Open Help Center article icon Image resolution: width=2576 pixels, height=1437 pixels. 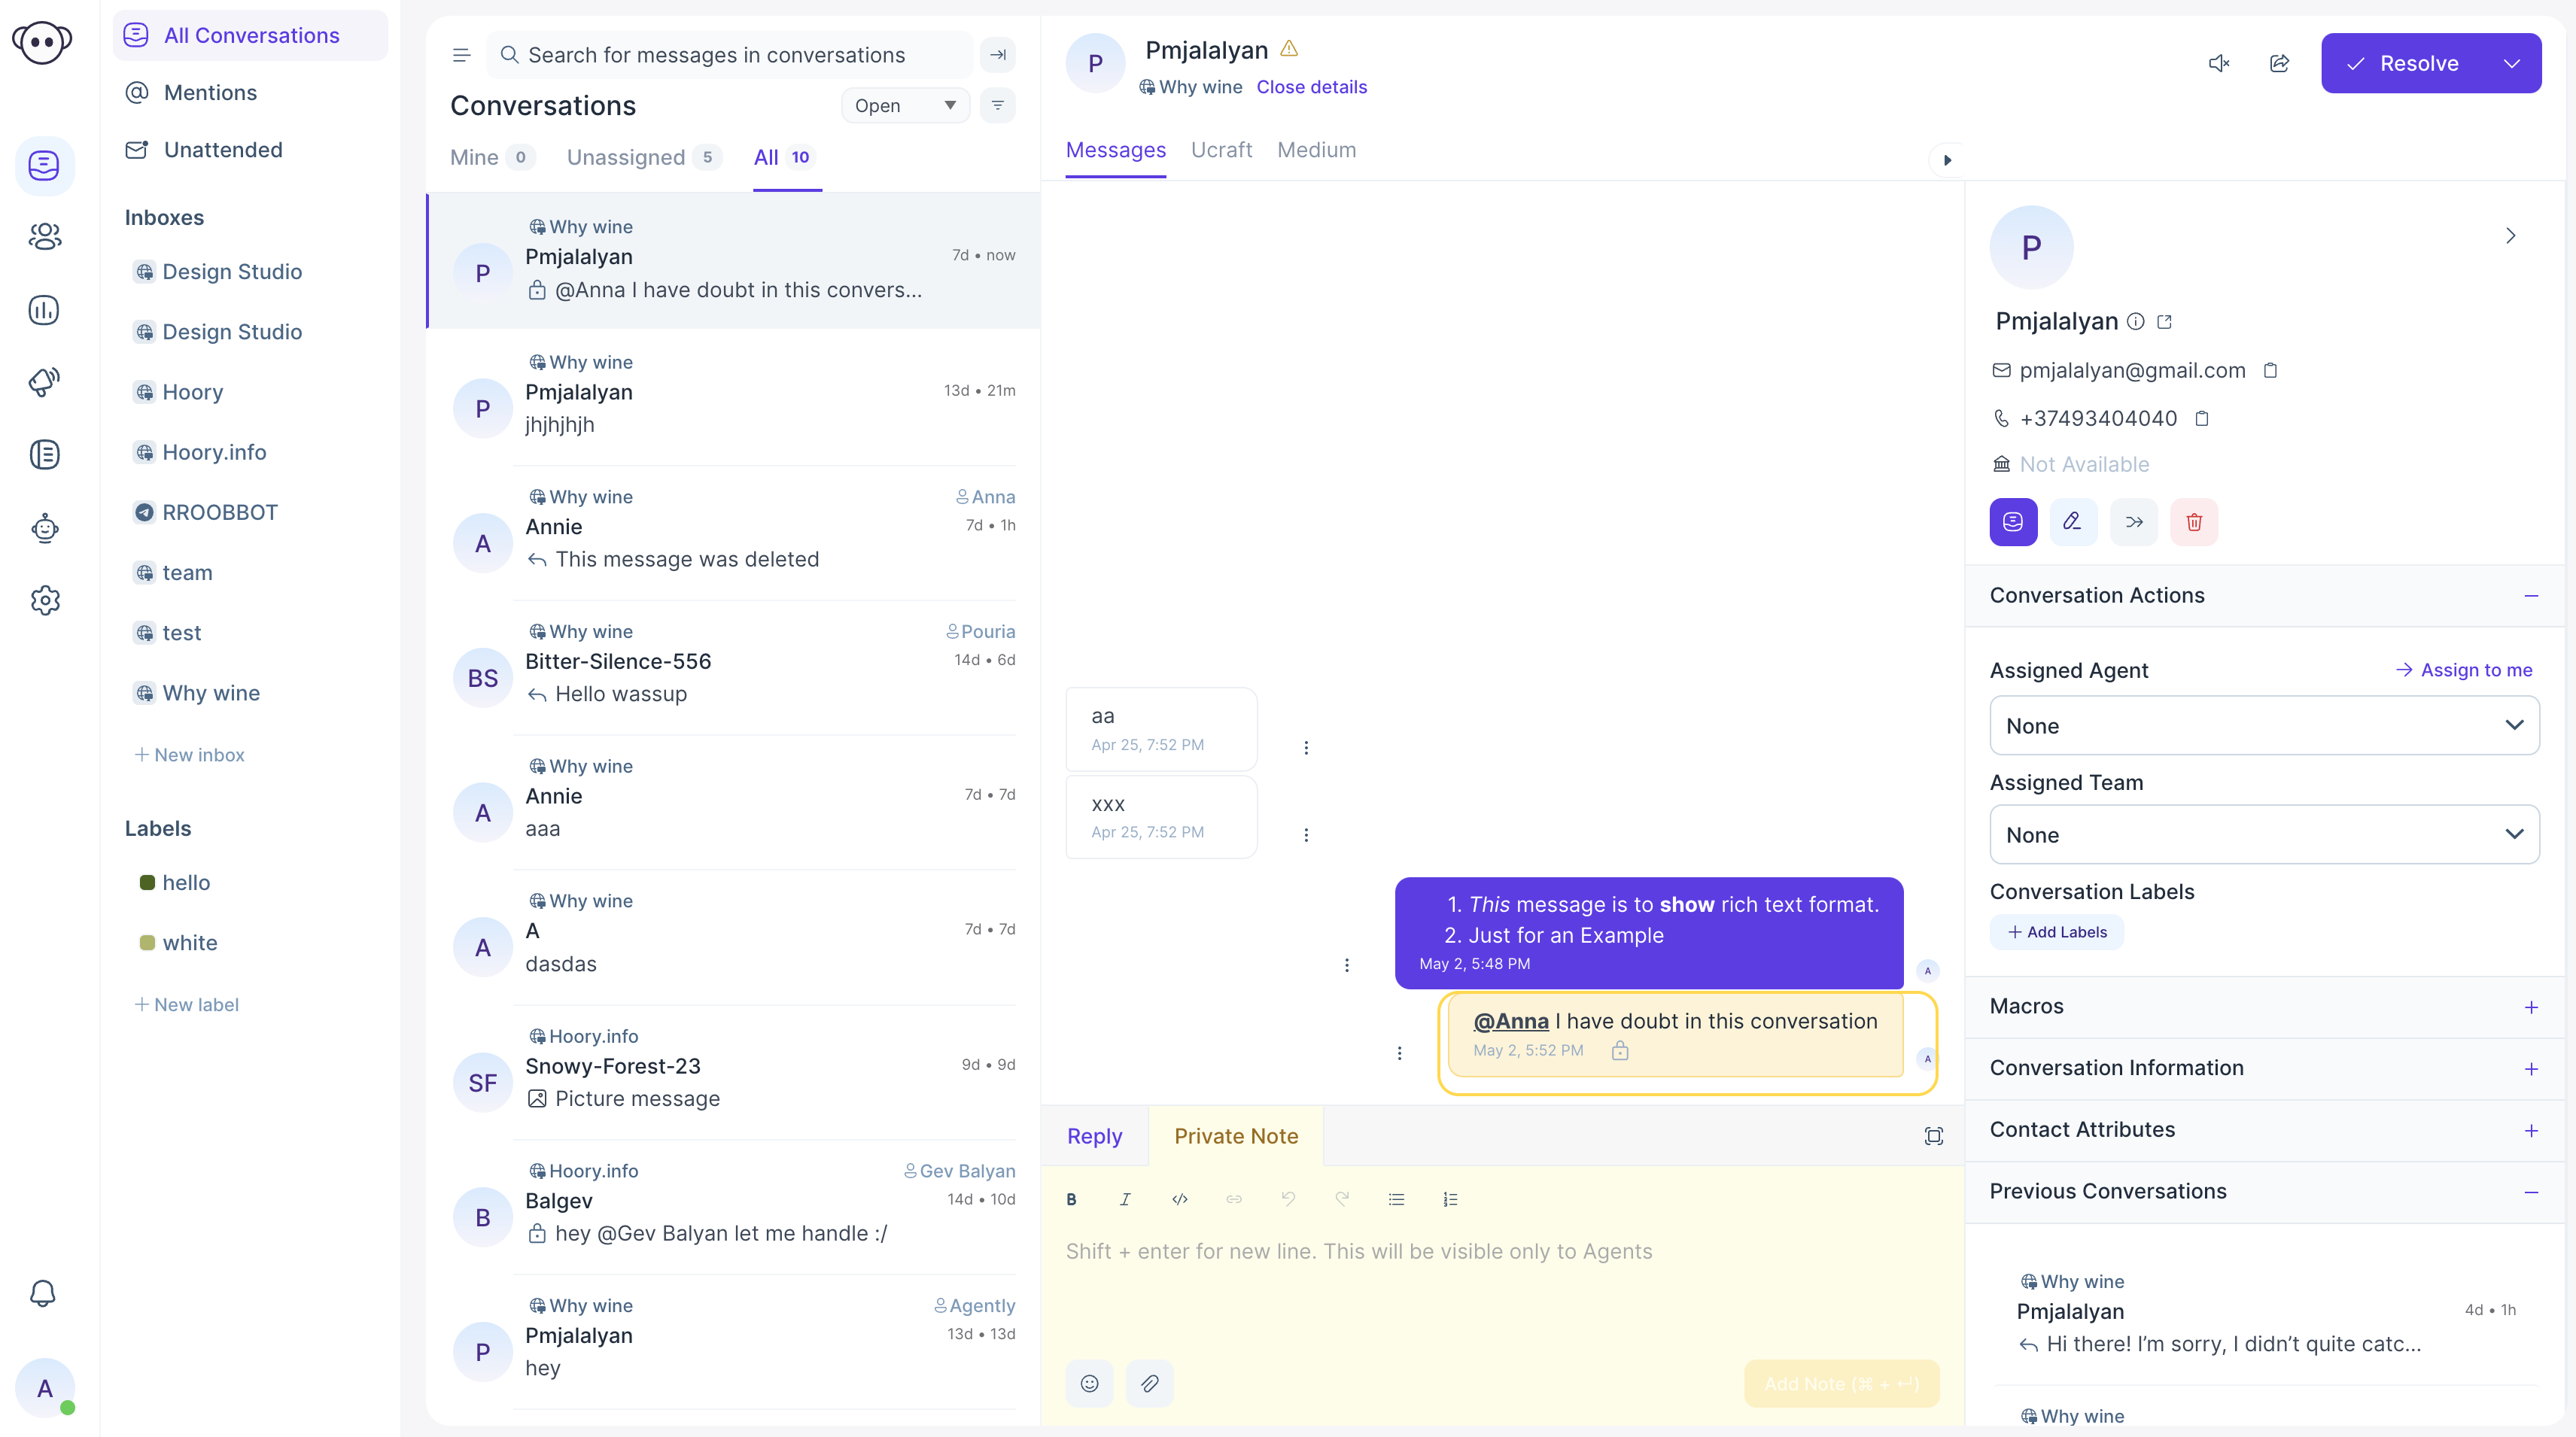pos(44,455)
